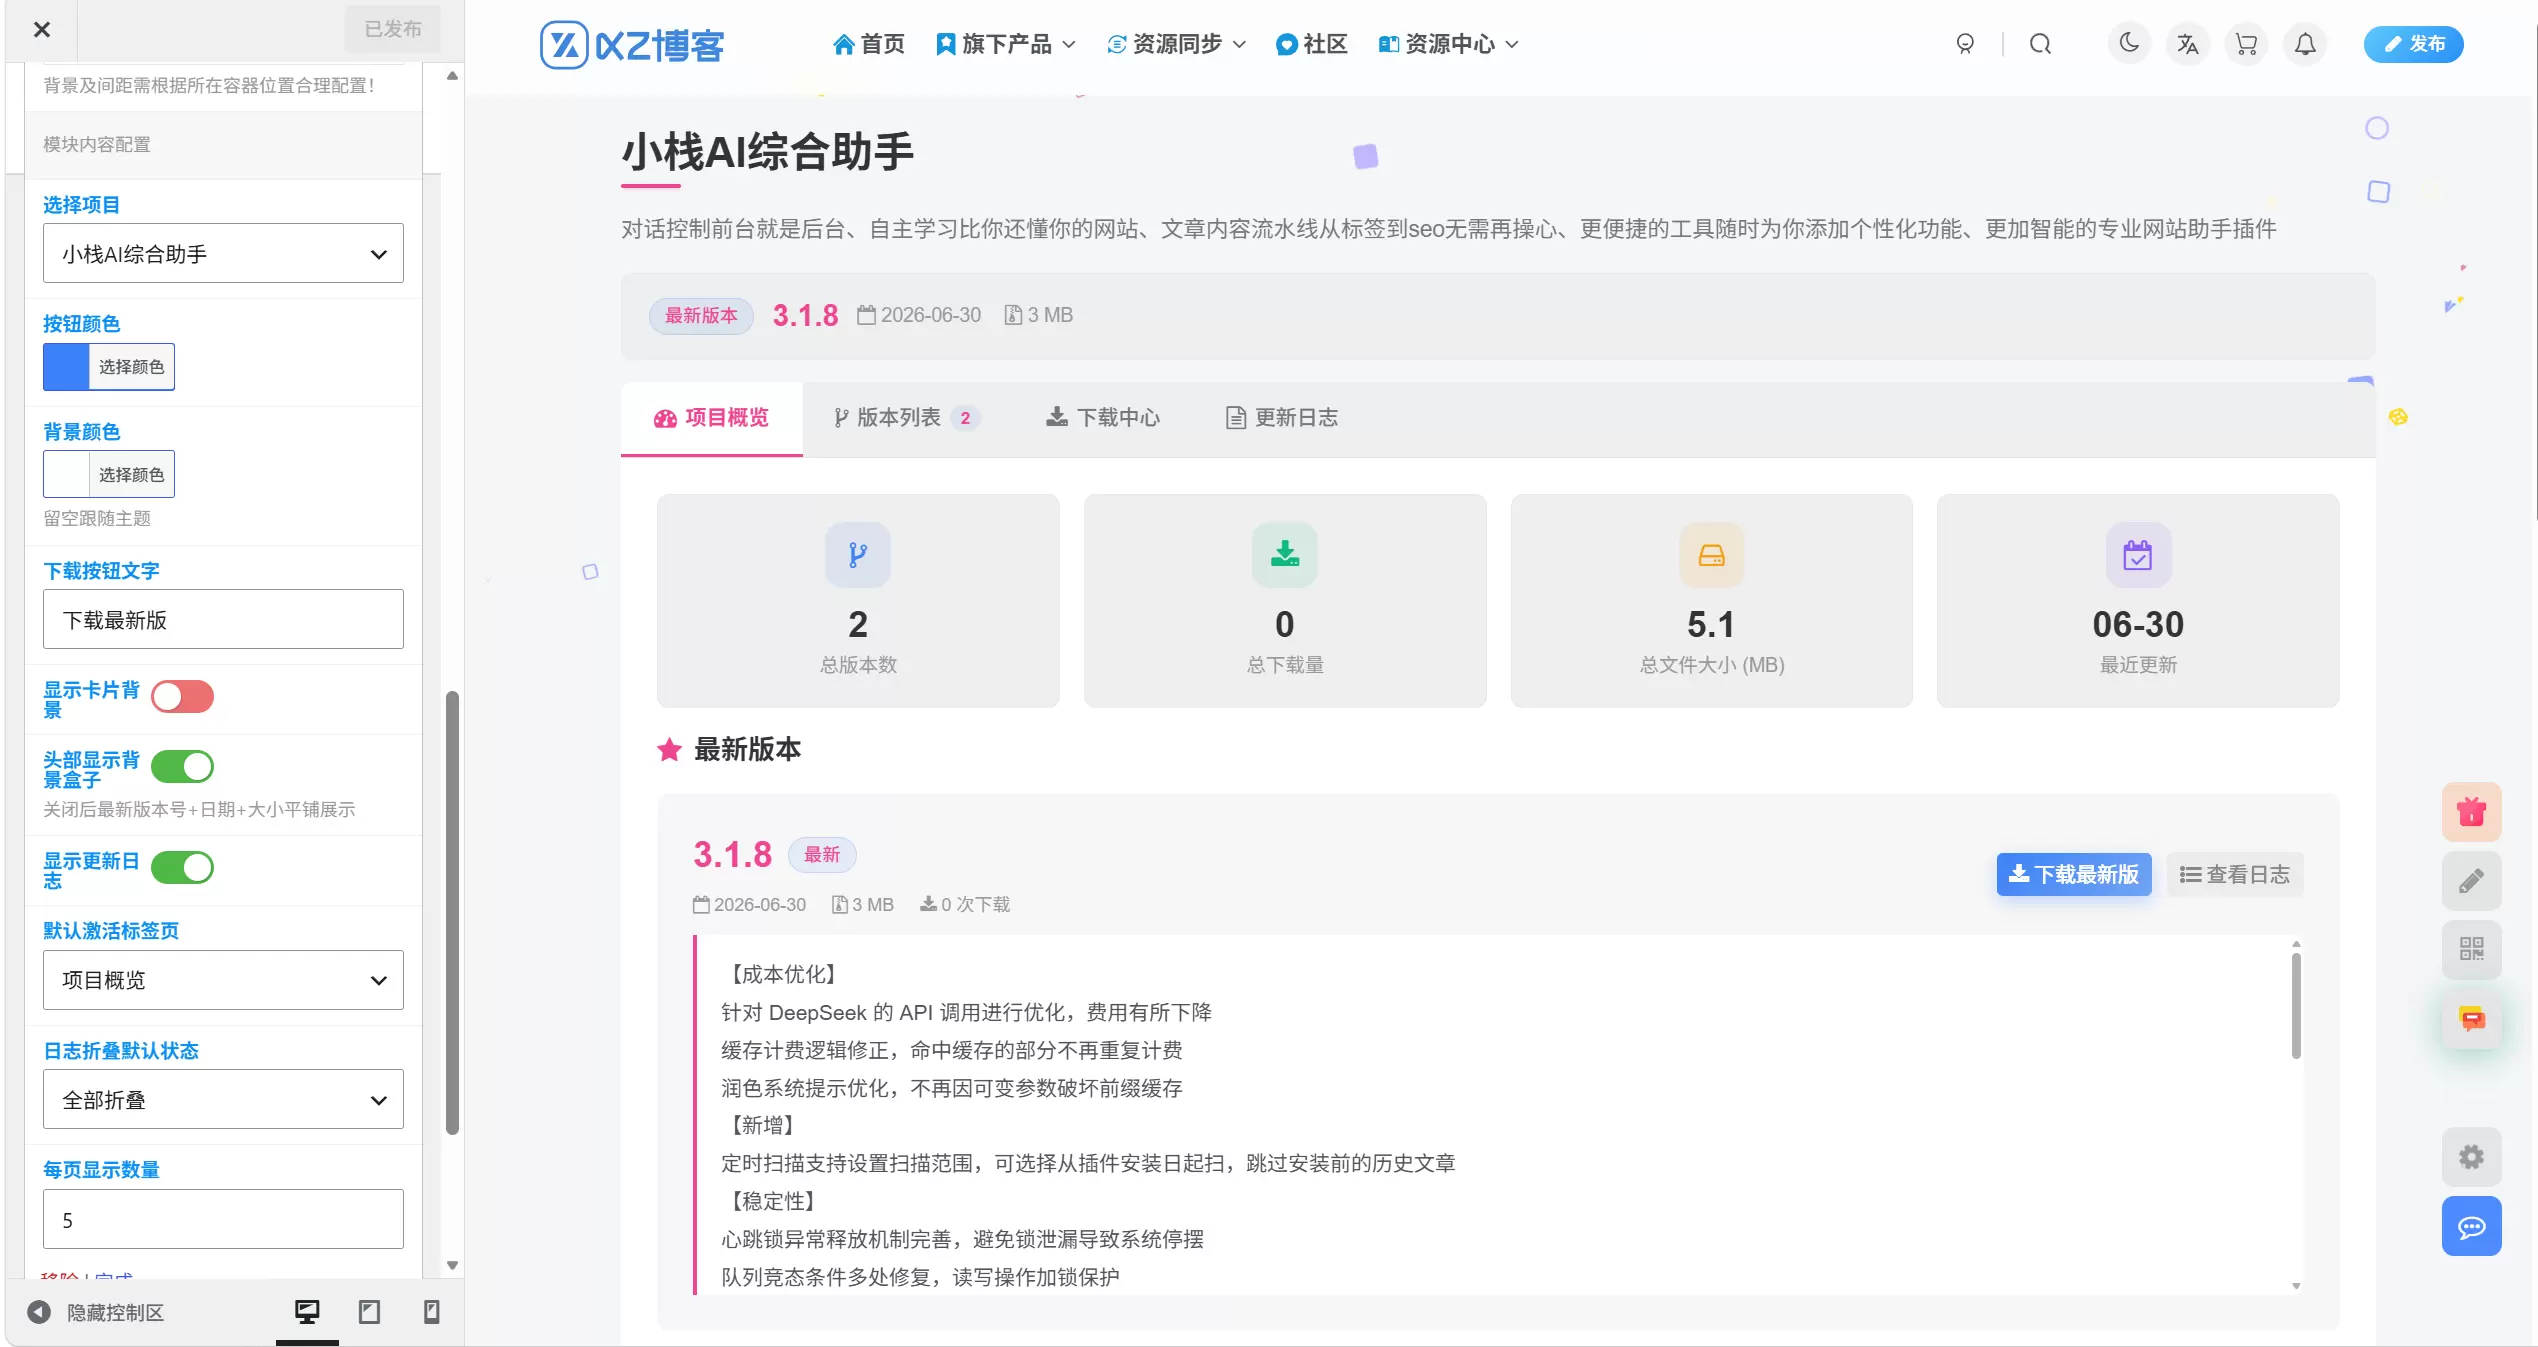Click the changelog box scrollbar thumb
Viewport: 2538px width, 1347px height.
tap(2296, 1005)
